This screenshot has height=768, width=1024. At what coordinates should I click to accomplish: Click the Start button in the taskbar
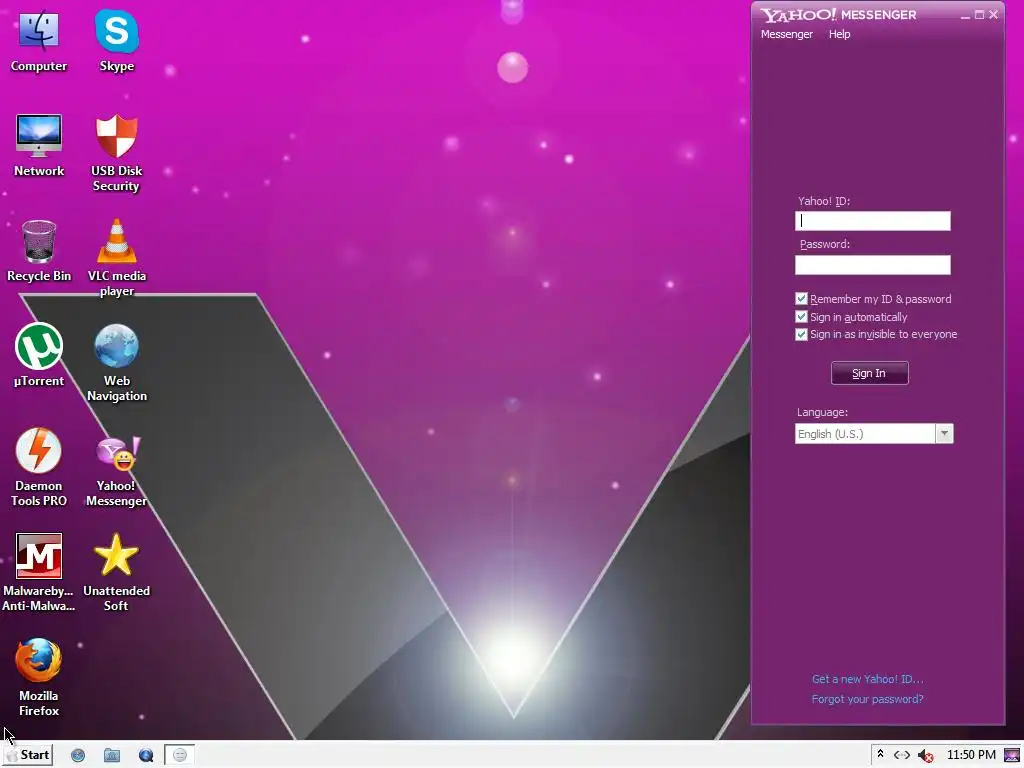click(28, 755)
